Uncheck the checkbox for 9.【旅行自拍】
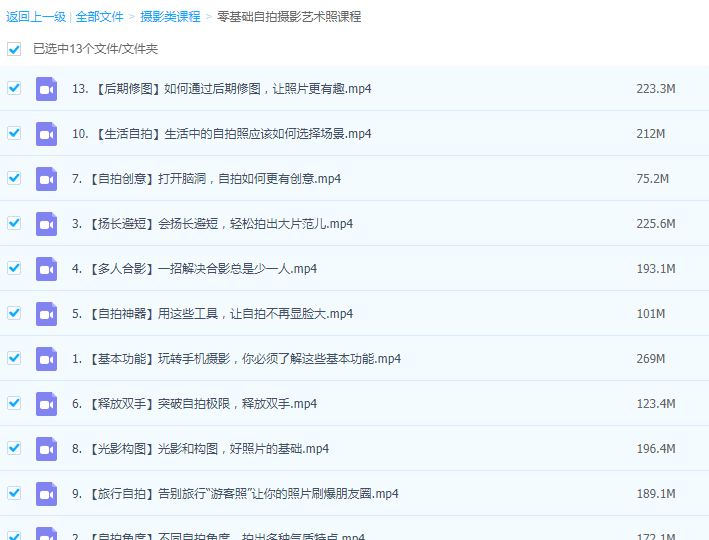709x540 pixels. click(x=14, y=493)
